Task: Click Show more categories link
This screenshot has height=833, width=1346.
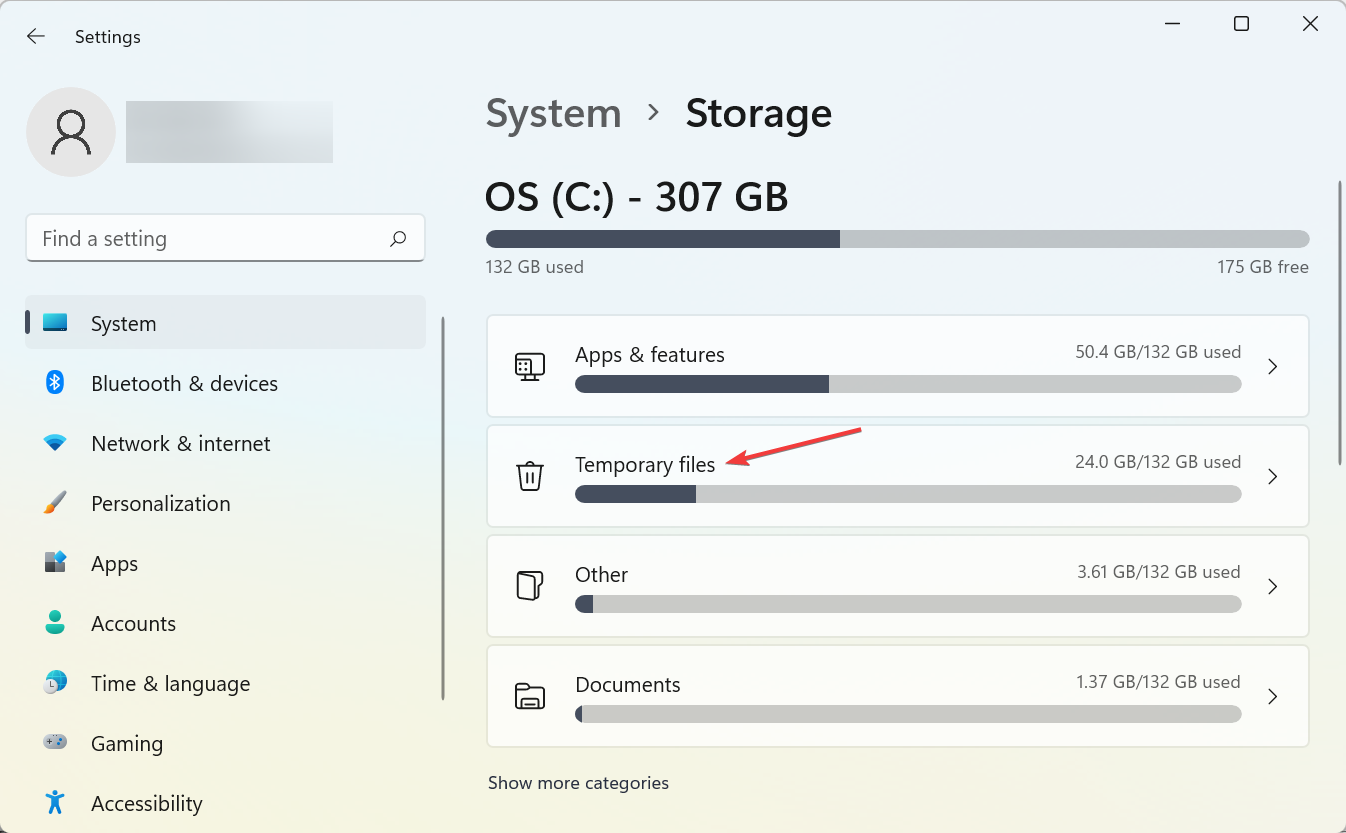Action: coord(578,783)
